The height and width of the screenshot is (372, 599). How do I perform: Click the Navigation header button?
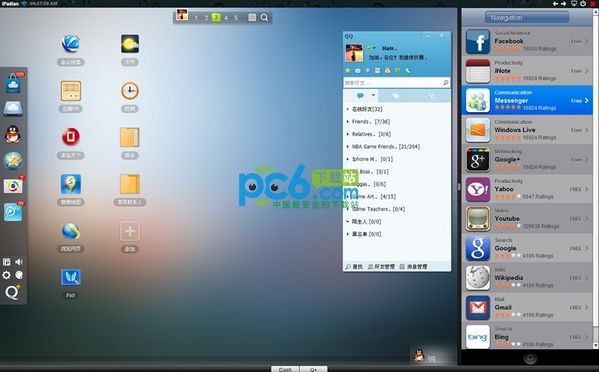[527, 18]
